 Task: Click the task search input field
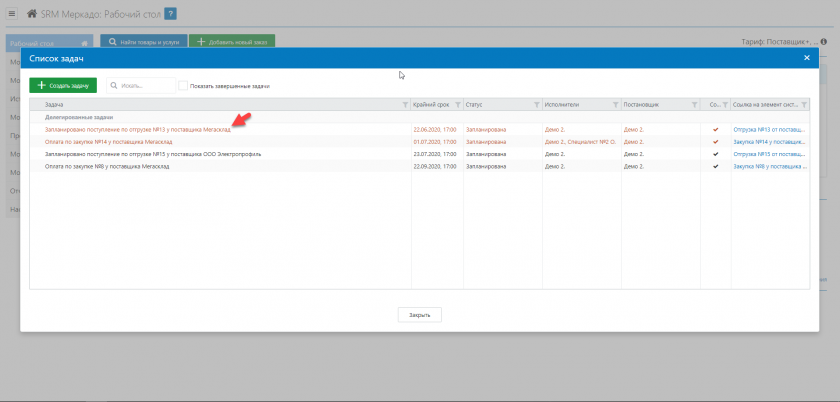[x=145, y=86]
